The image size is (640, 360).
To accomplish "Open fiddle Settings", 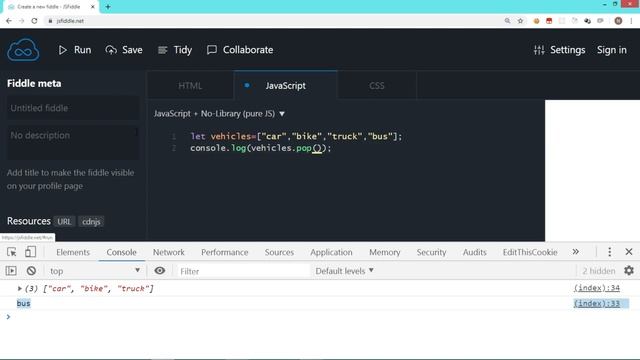I will click(560, 50).
